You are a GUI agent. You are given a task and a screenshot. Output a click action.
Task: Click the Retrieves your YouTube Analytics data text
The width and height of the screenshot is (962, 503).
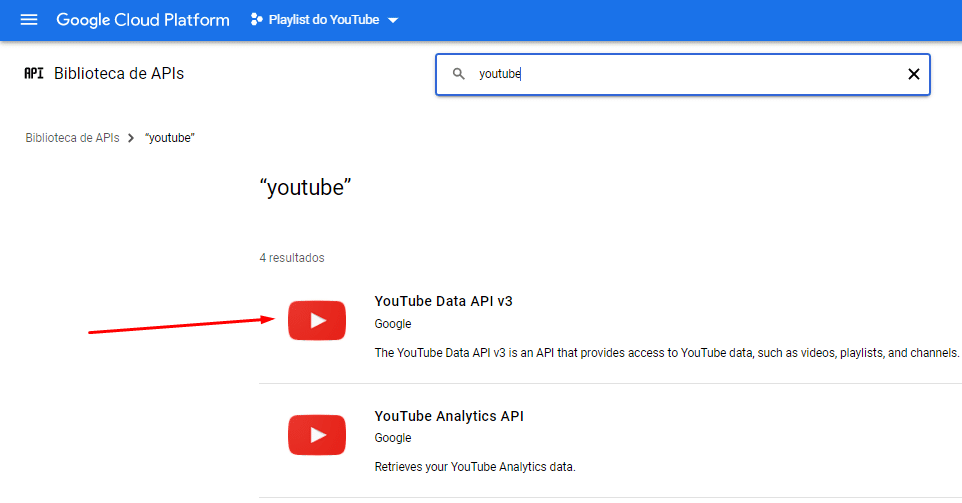pyautogui.click(x=474, y=467)
